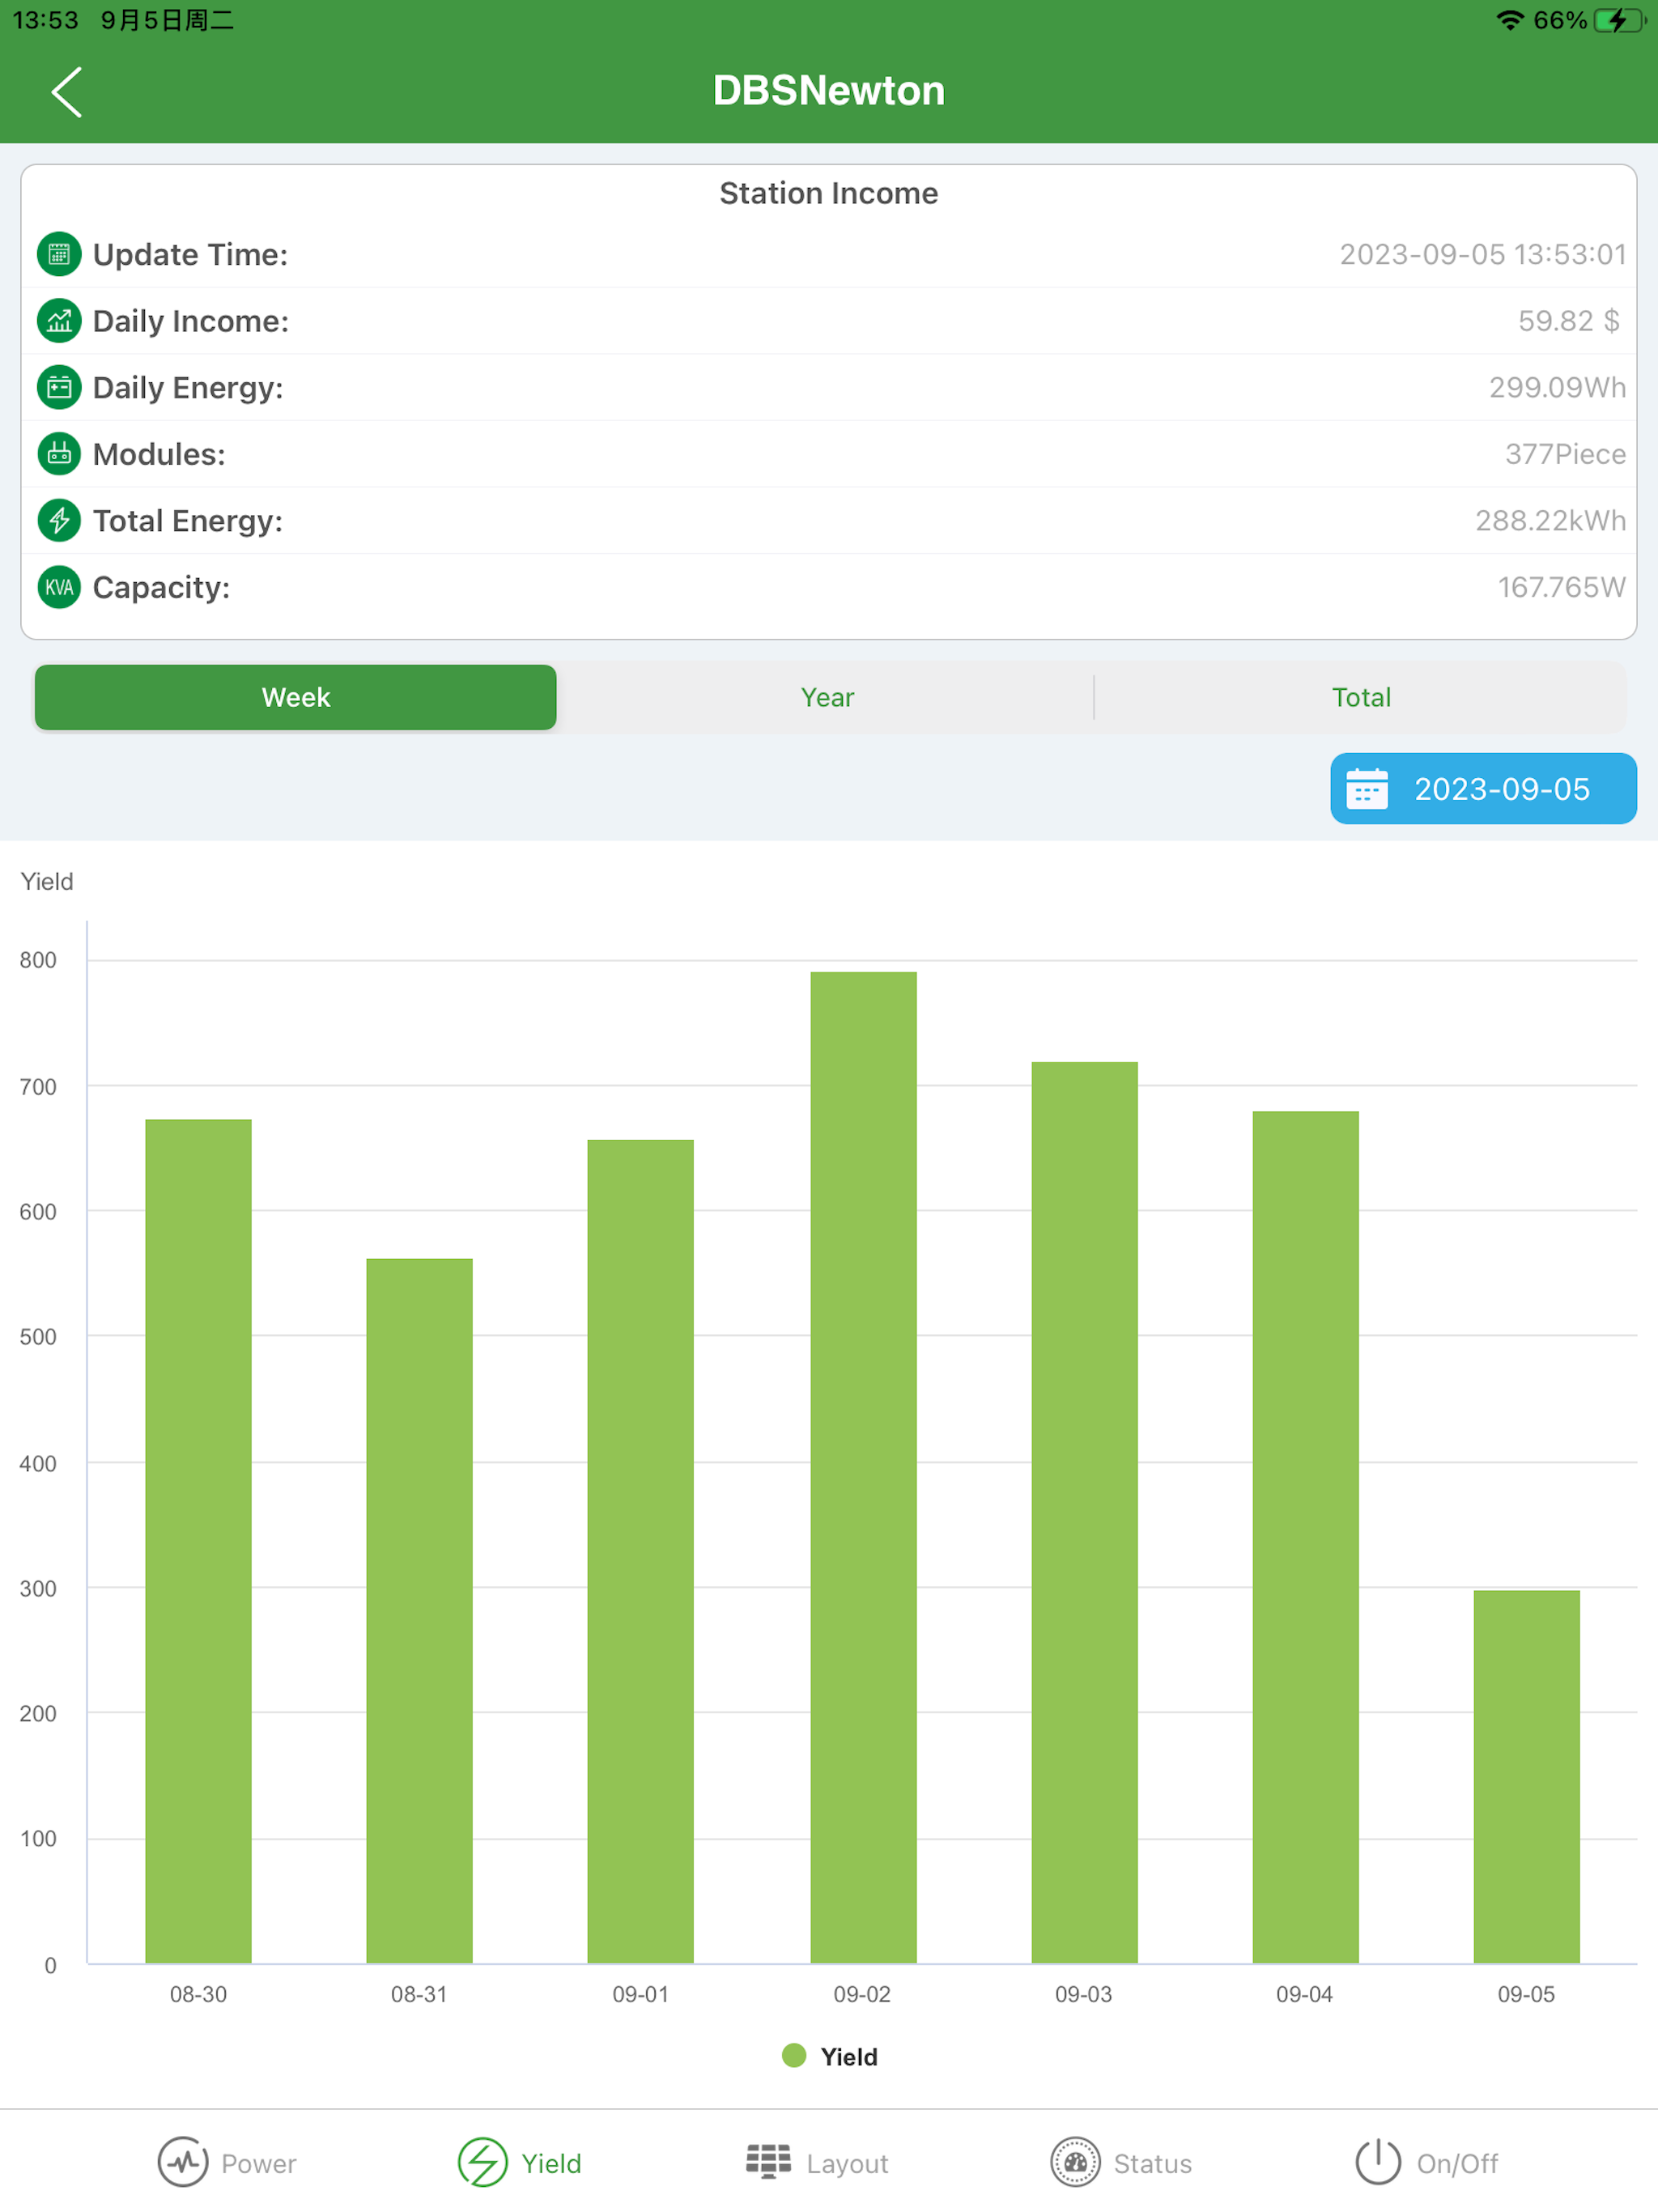Click the Yield lightning tab icon

click(483, 2162)
